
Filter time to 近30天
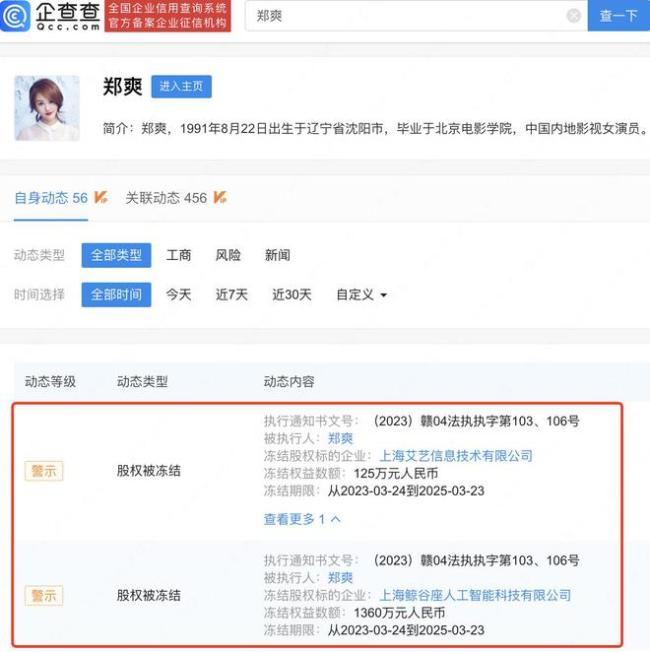[292, 295]
